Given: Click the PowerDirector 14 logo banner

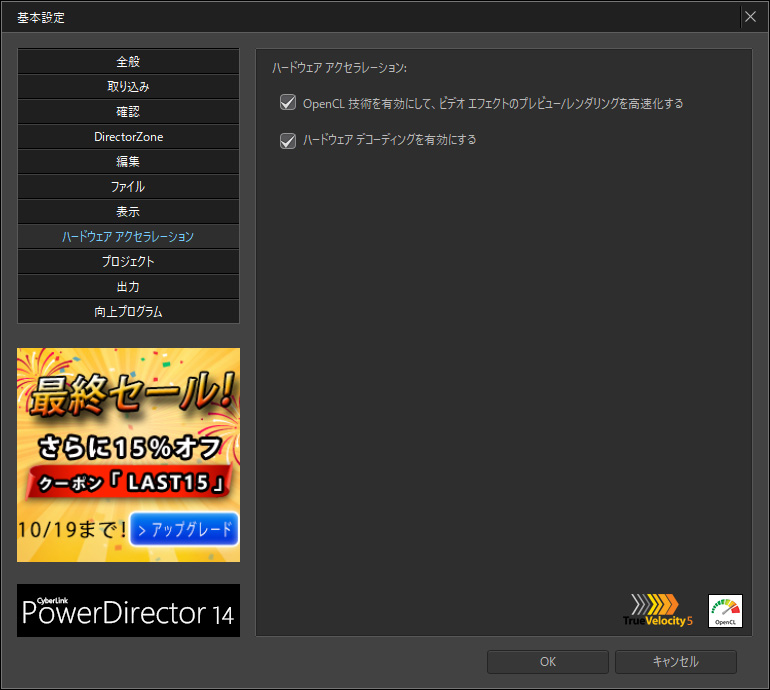Looking at the screenshot, I should coord(128,610).
